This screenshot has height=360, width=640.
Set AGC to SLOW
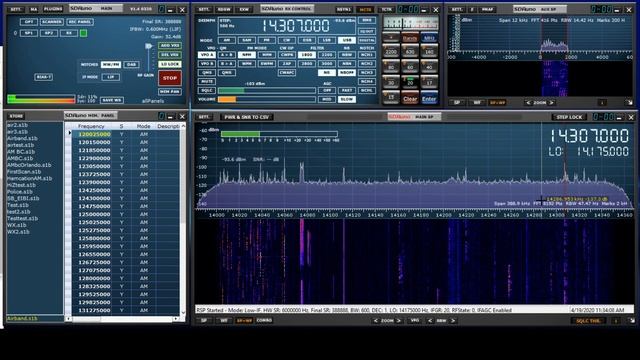pyautogui.click(x=347, y=100)
